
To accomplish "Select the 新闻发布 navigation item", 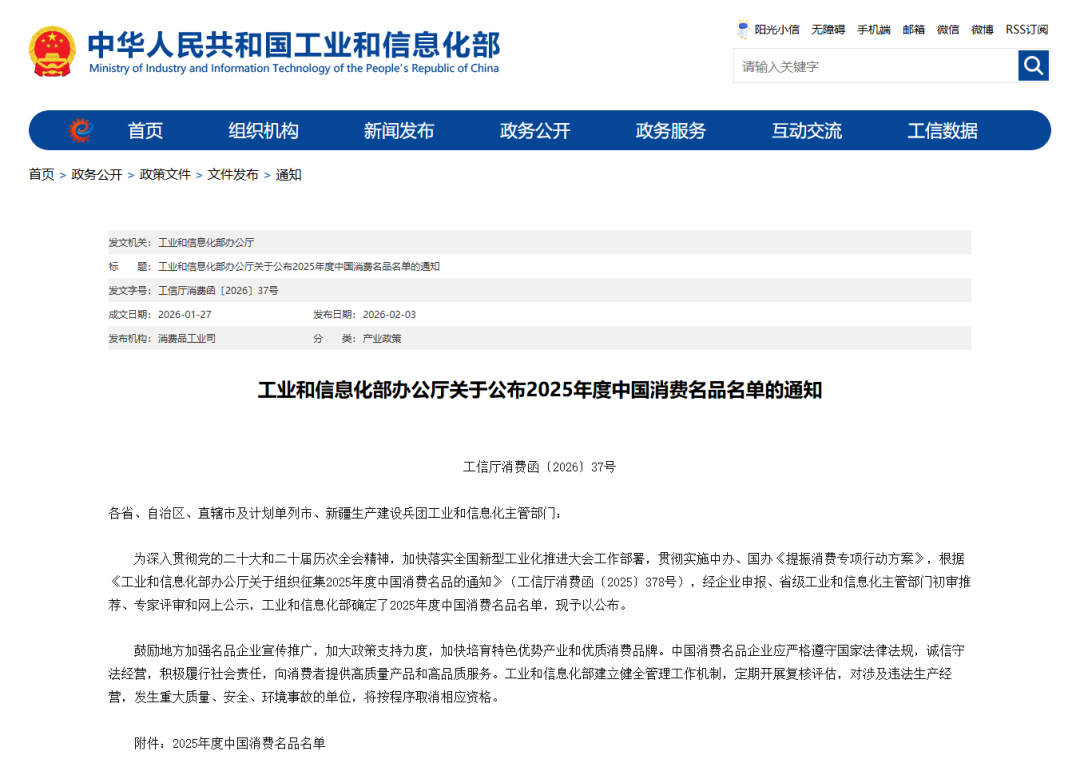I will click(x=398, y=131).
